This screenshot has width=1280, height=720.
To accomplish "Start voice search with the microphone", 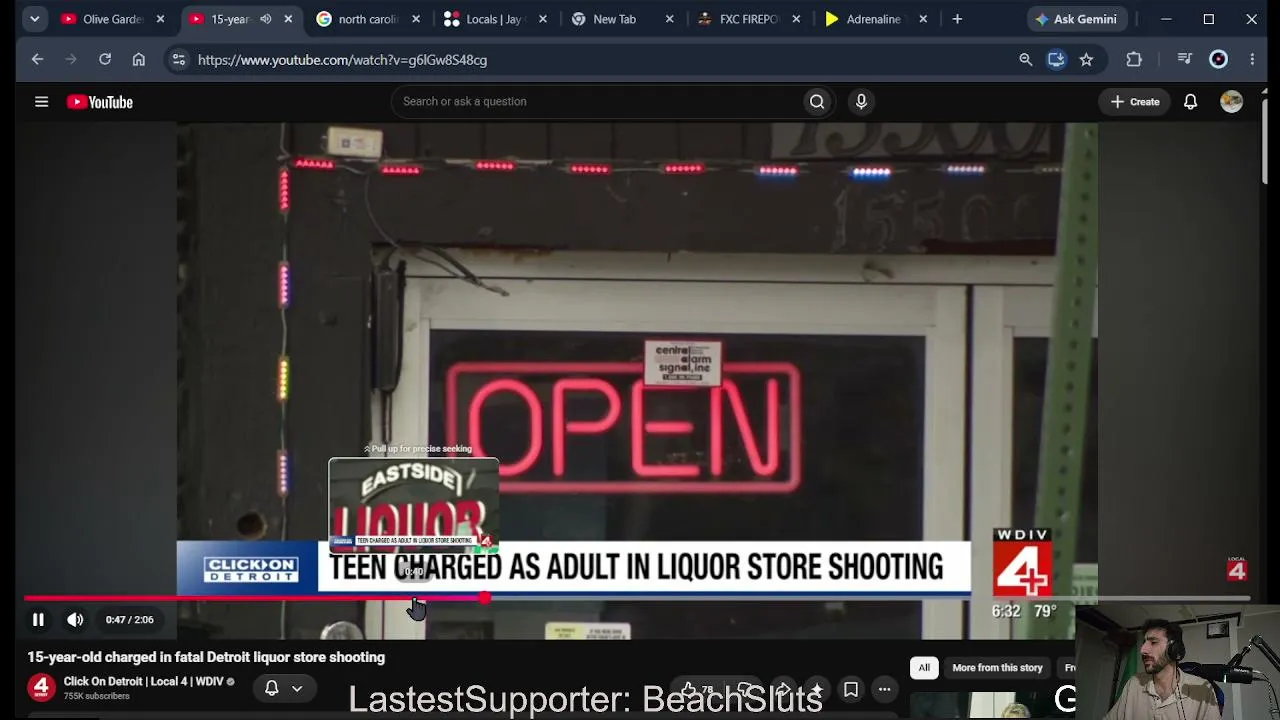I will click(x=861, y=101).
